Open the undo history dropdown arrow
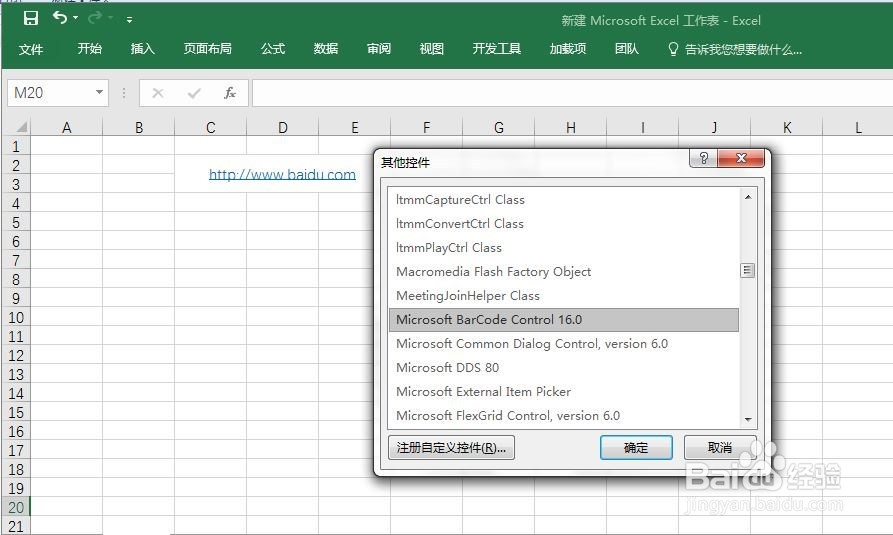Image resolution: width=893 pixels, height=535 pixels. [75, 18]
